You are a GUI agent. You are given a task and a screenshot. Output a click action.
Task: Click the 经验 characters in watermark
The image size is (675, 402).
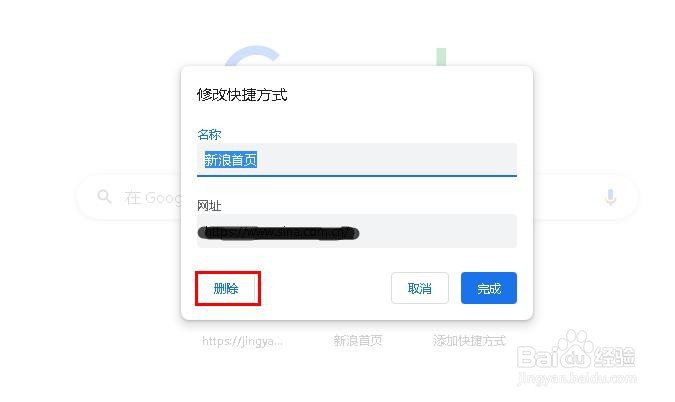point(614,357)
